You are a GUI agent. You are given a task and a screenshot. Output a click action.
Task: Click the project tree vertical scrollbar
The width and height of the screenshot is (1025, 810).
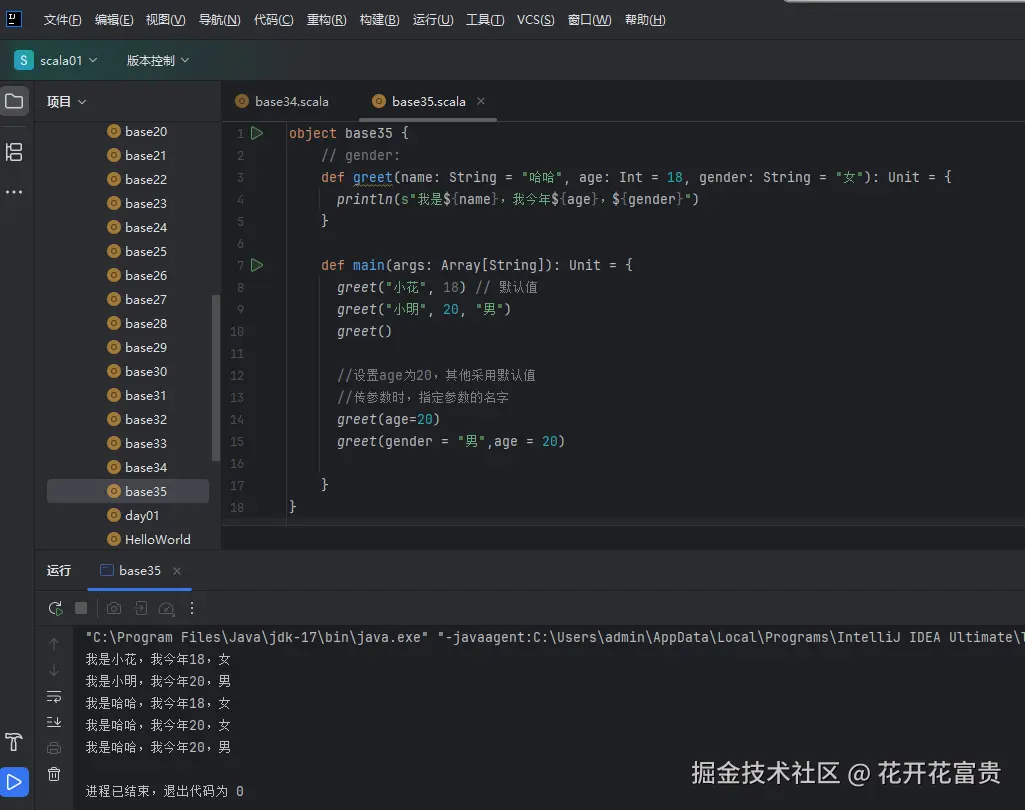click(216, 378)
